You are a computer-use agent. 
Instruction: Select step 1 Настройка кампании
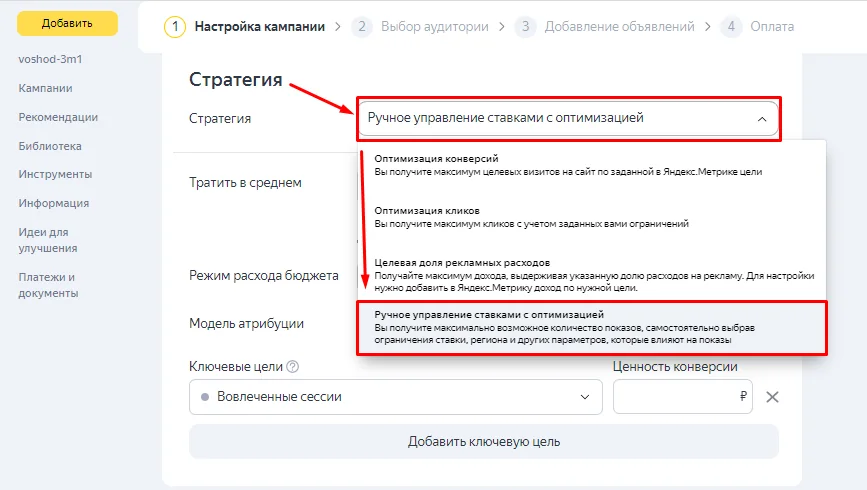coord(245,27)
